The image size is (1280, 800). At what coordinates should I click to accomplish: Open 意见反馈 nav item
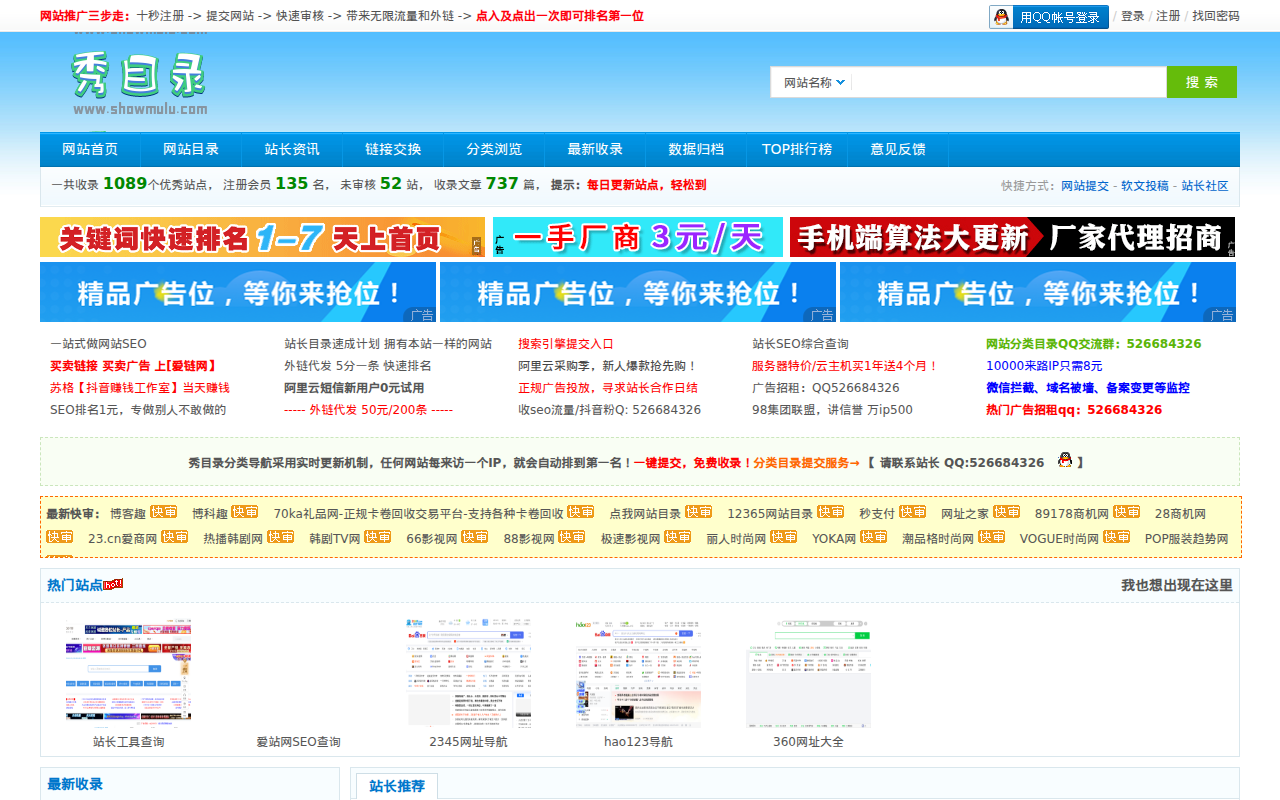pyautogui.click(x=898, y=150)
